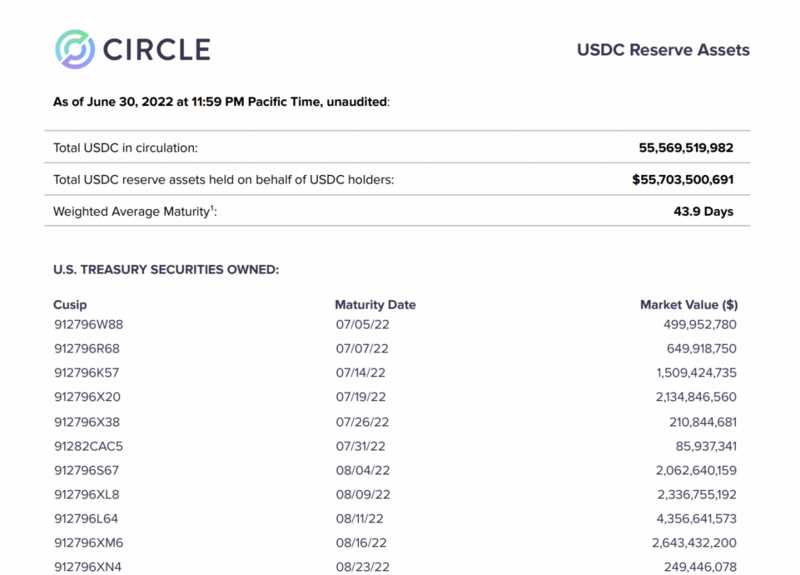Click the U.S. Treasury Securities Owned heading

pyautogui.click(x=165, y=270)
